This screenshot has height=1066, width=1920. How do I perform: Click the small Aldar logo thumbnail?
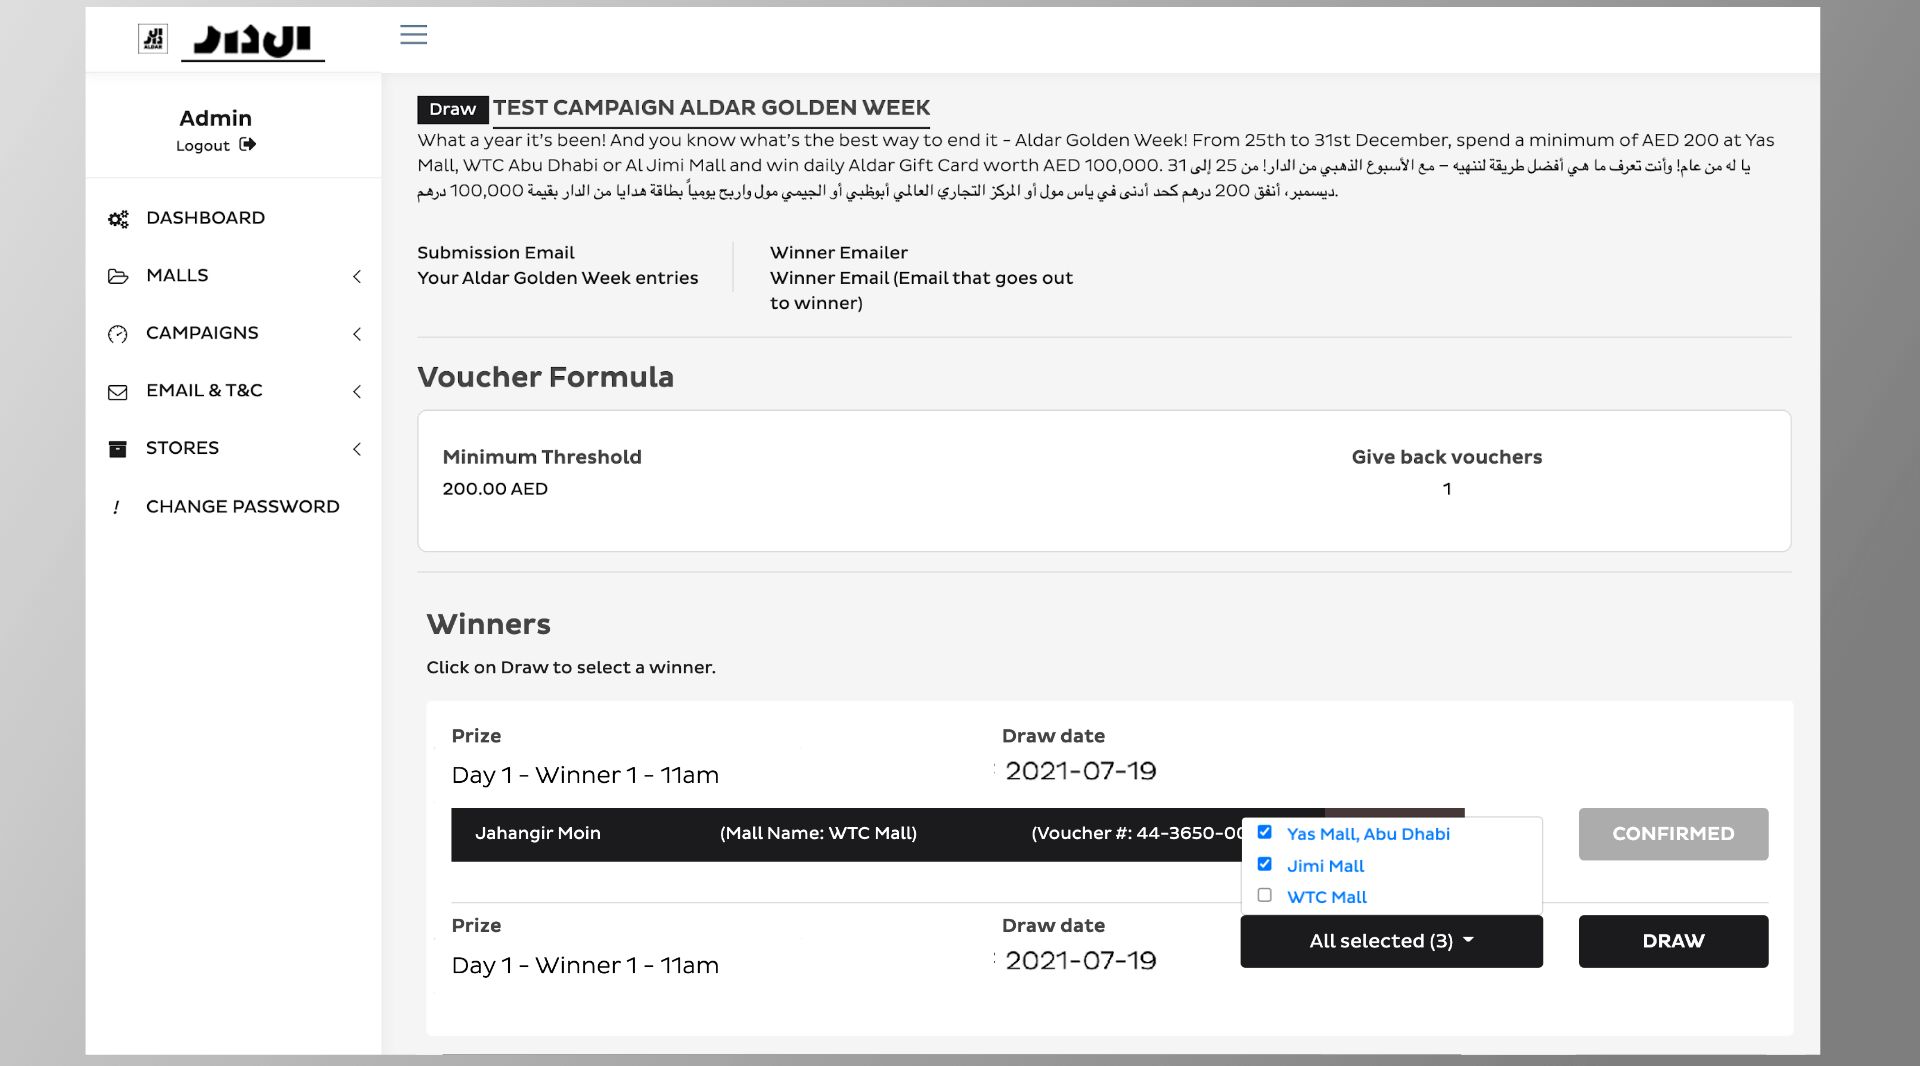(x=153, y=39)
